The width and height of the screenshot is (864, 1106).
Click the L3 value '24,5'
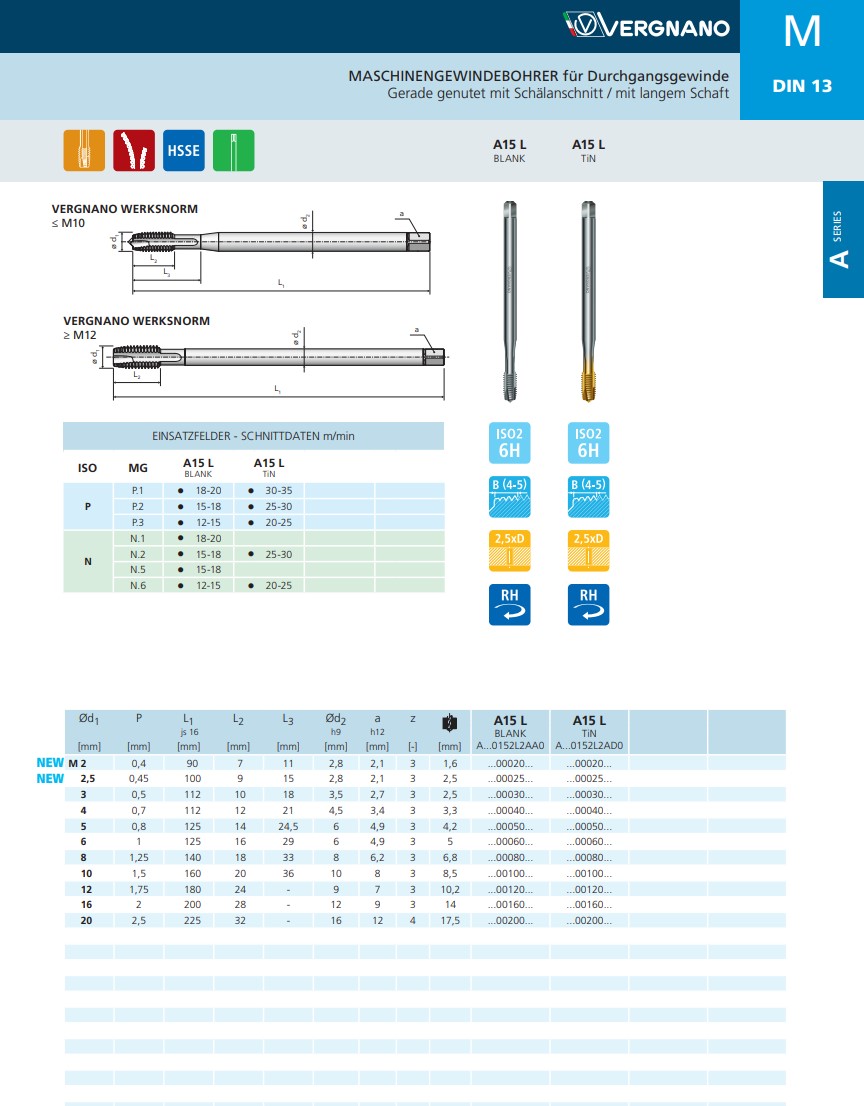click(288, 827)
